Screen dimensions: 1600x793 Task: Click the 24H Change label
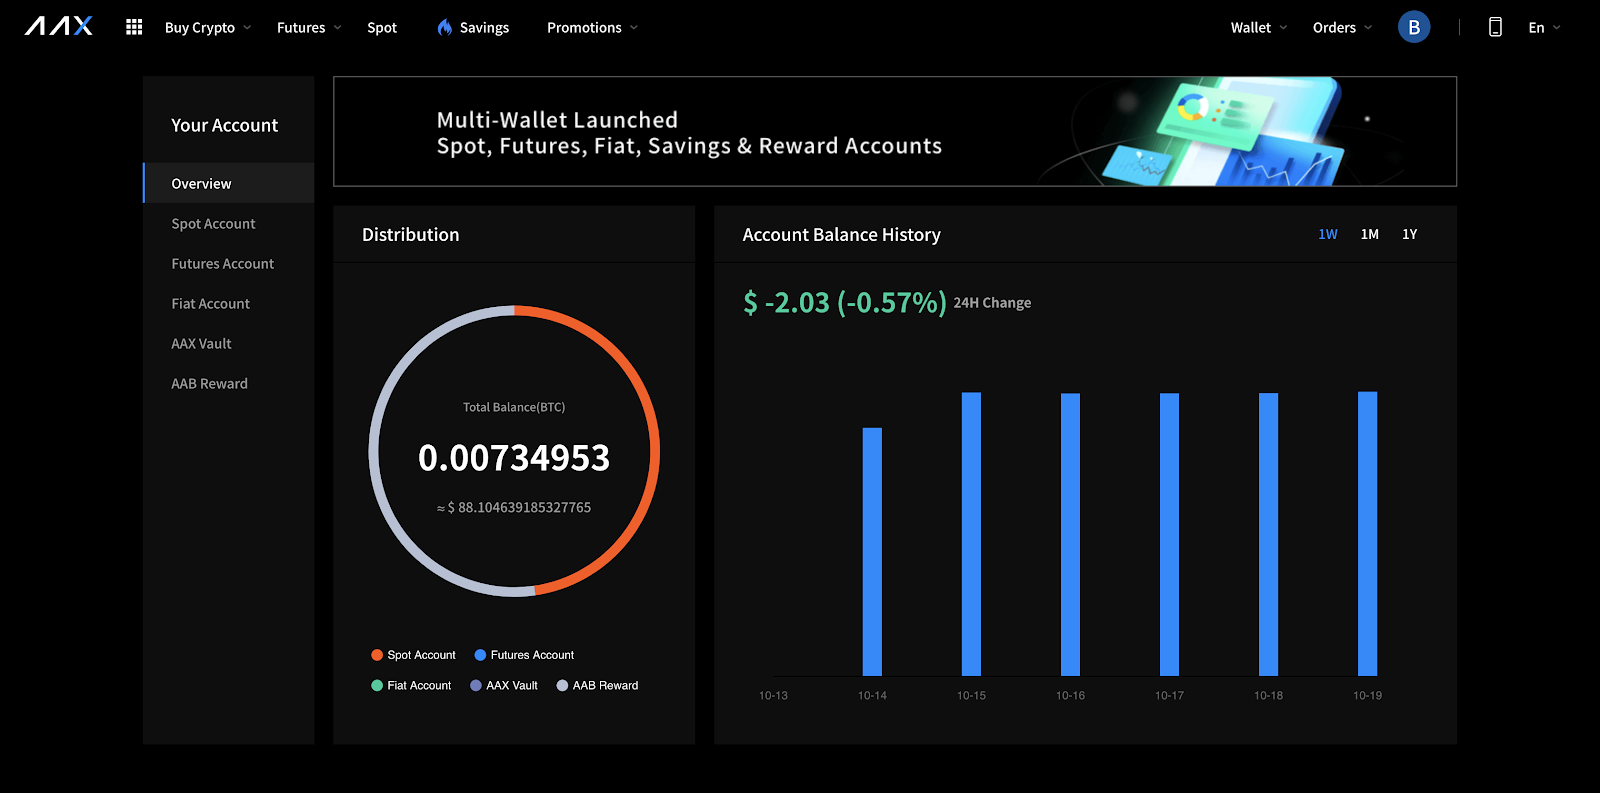click(x=992, y=303)
